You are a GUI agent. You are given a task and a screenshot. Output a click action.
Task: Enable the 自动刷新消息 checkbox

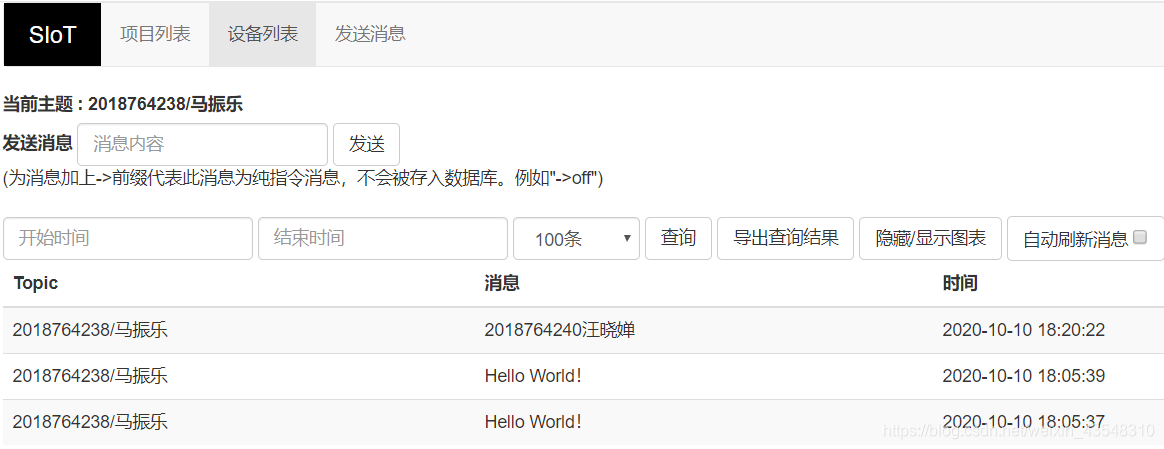click(1141, 237)
